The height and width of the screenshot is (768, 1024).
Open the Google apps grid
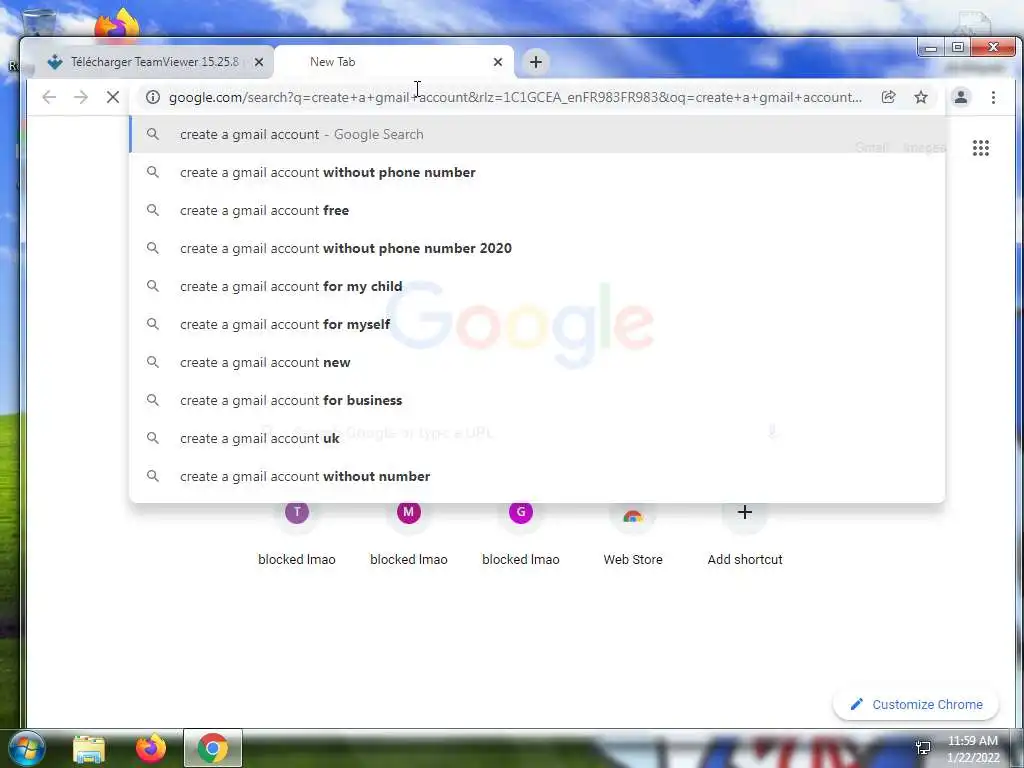coord(981,148)
